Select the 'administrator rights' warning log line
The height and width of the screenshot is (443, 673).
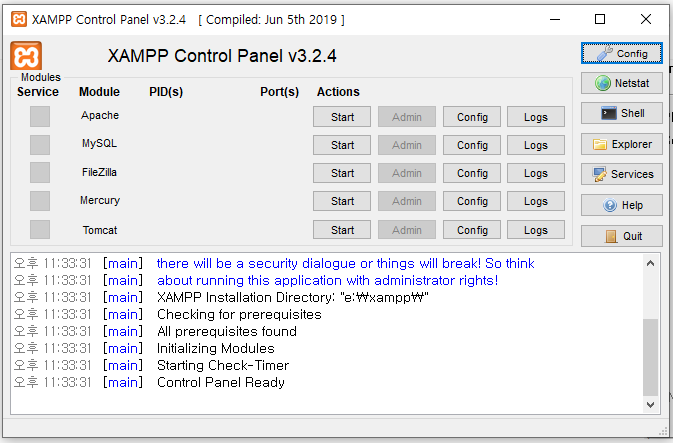tap(256, 280)
